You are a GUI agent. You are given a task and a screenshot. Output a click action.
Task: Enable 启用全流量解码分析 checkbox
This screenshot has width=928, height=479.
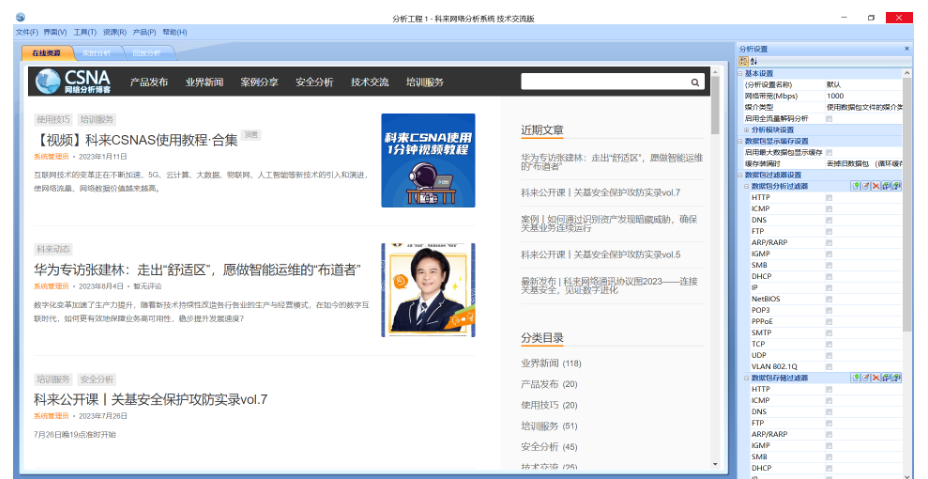(x=829, y=119)
